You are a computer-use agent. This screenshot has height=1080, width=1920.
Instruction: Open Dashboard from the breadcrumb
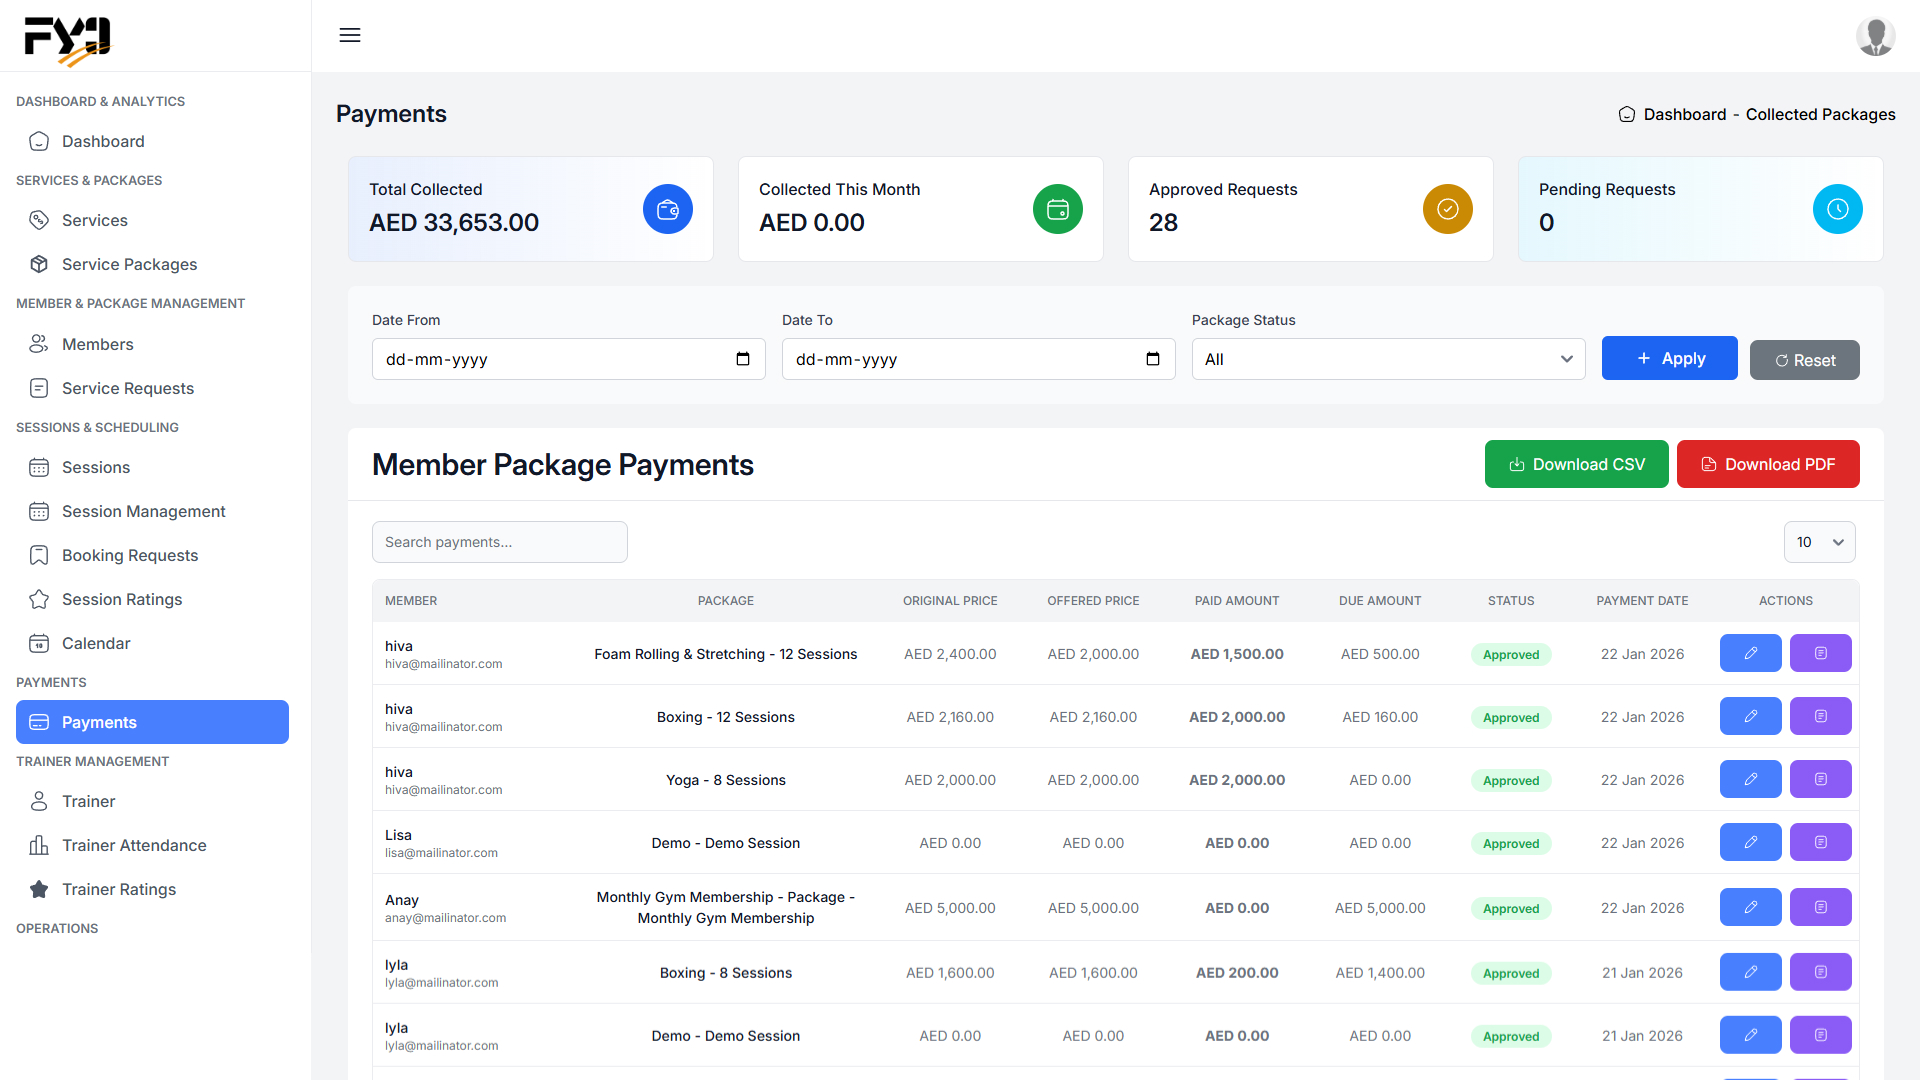coord(1686,114)
